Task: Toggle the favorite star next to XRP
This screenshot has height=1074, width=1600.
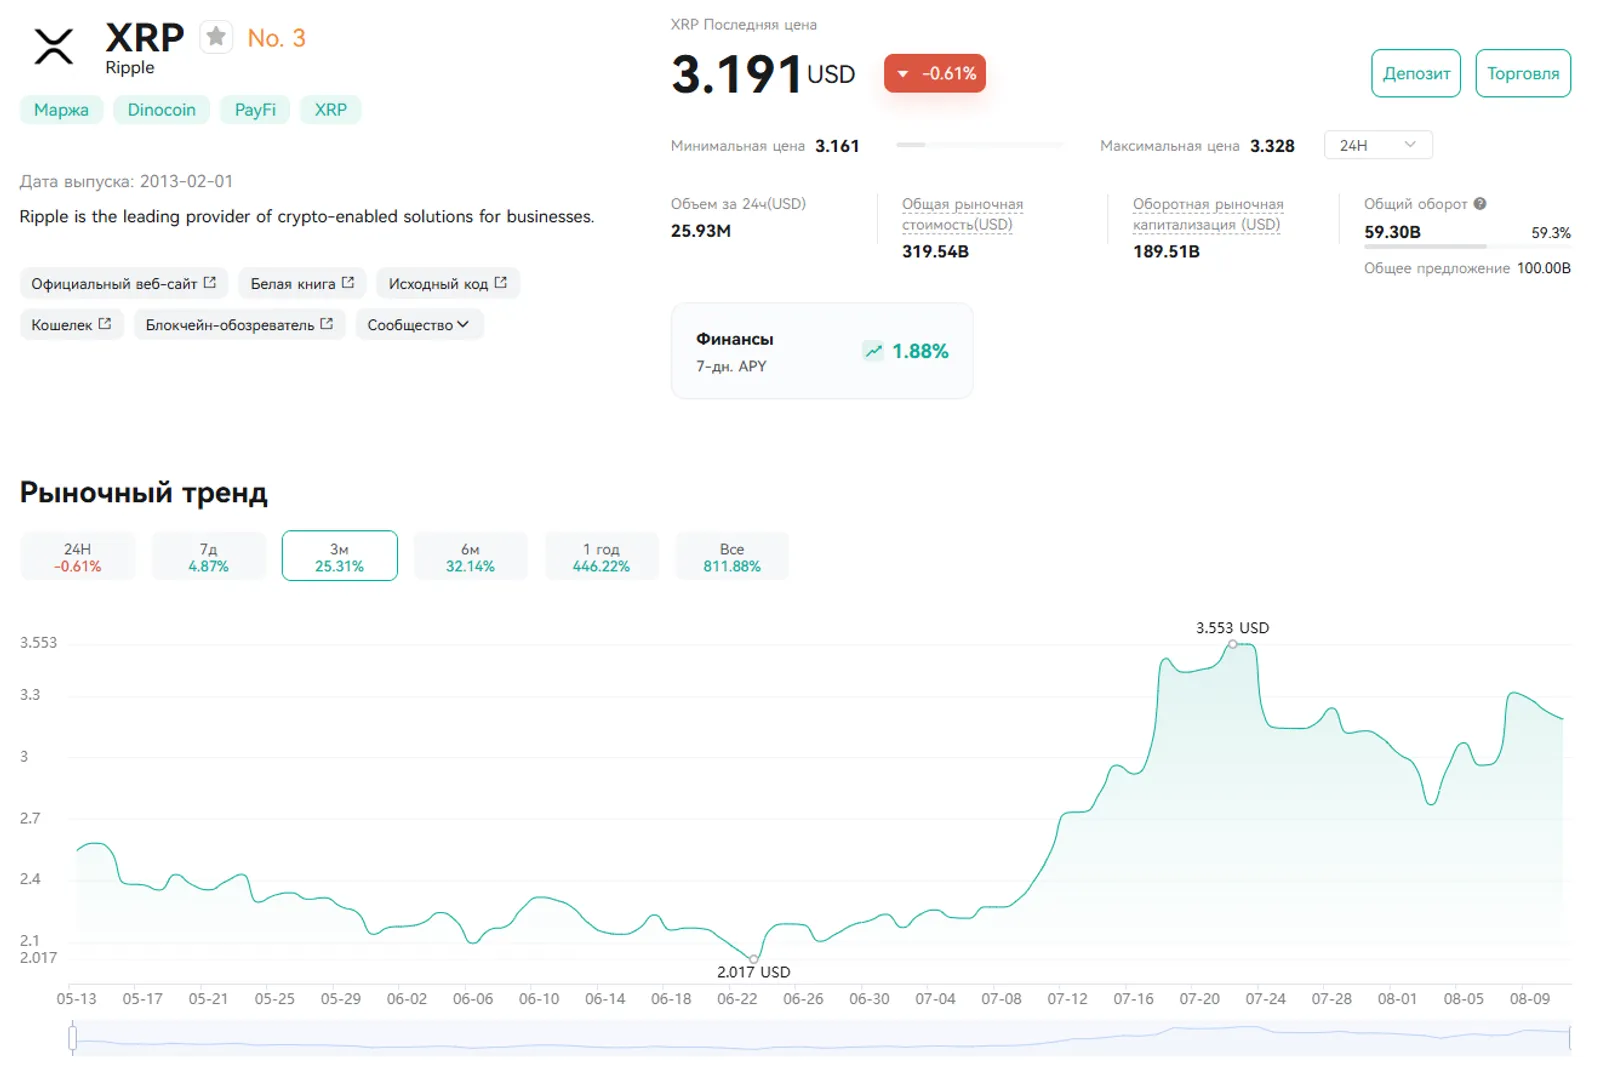Action: (x=216, y=37)
